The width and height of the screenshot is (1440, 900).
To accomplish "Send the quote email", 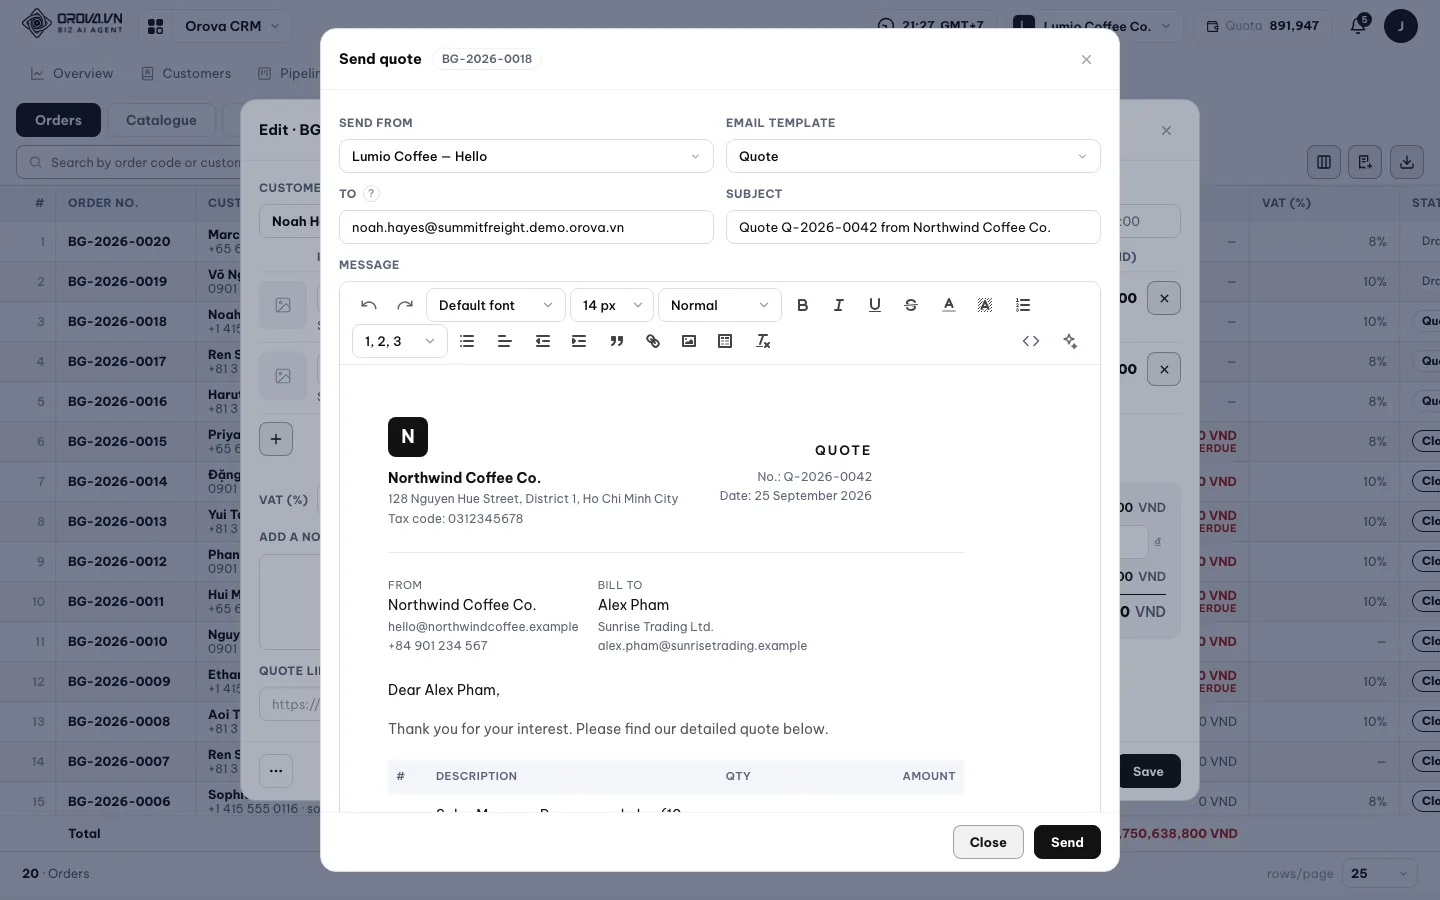I will pos(1067,842).
